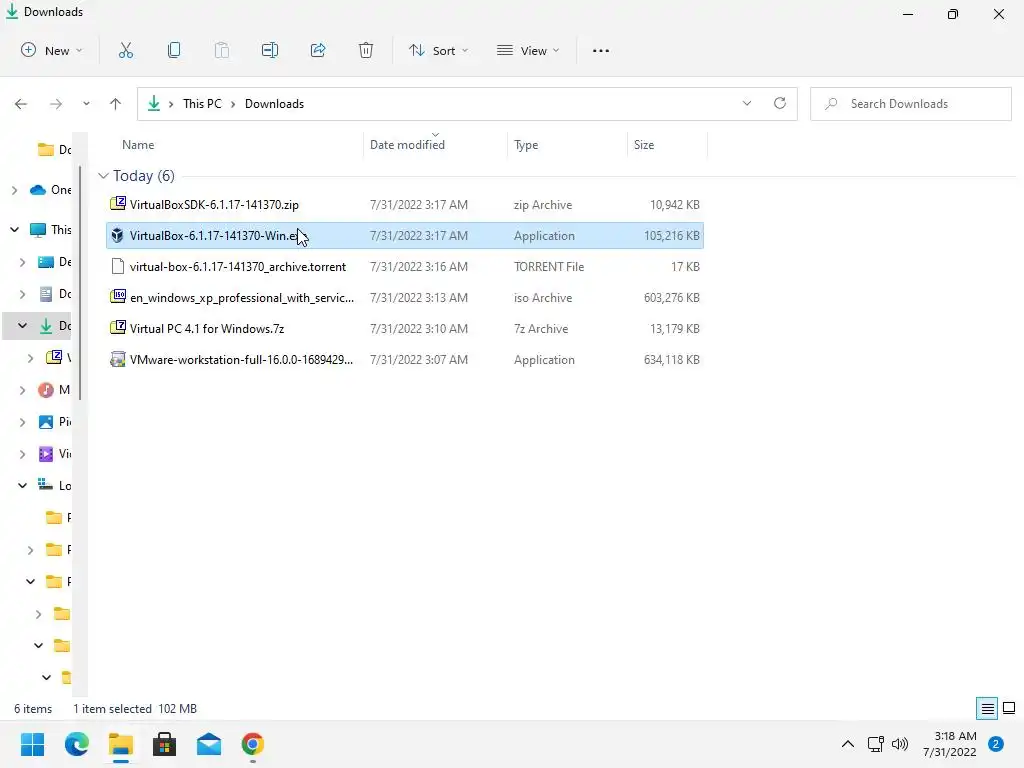1024x768 pixels.
Task: Switch to details view layout icon
Action: (x=987, y=708)
